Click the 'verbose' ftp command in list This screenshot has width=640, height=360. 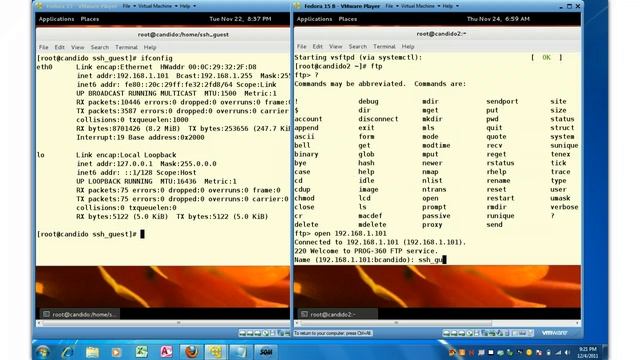[564, 207]
